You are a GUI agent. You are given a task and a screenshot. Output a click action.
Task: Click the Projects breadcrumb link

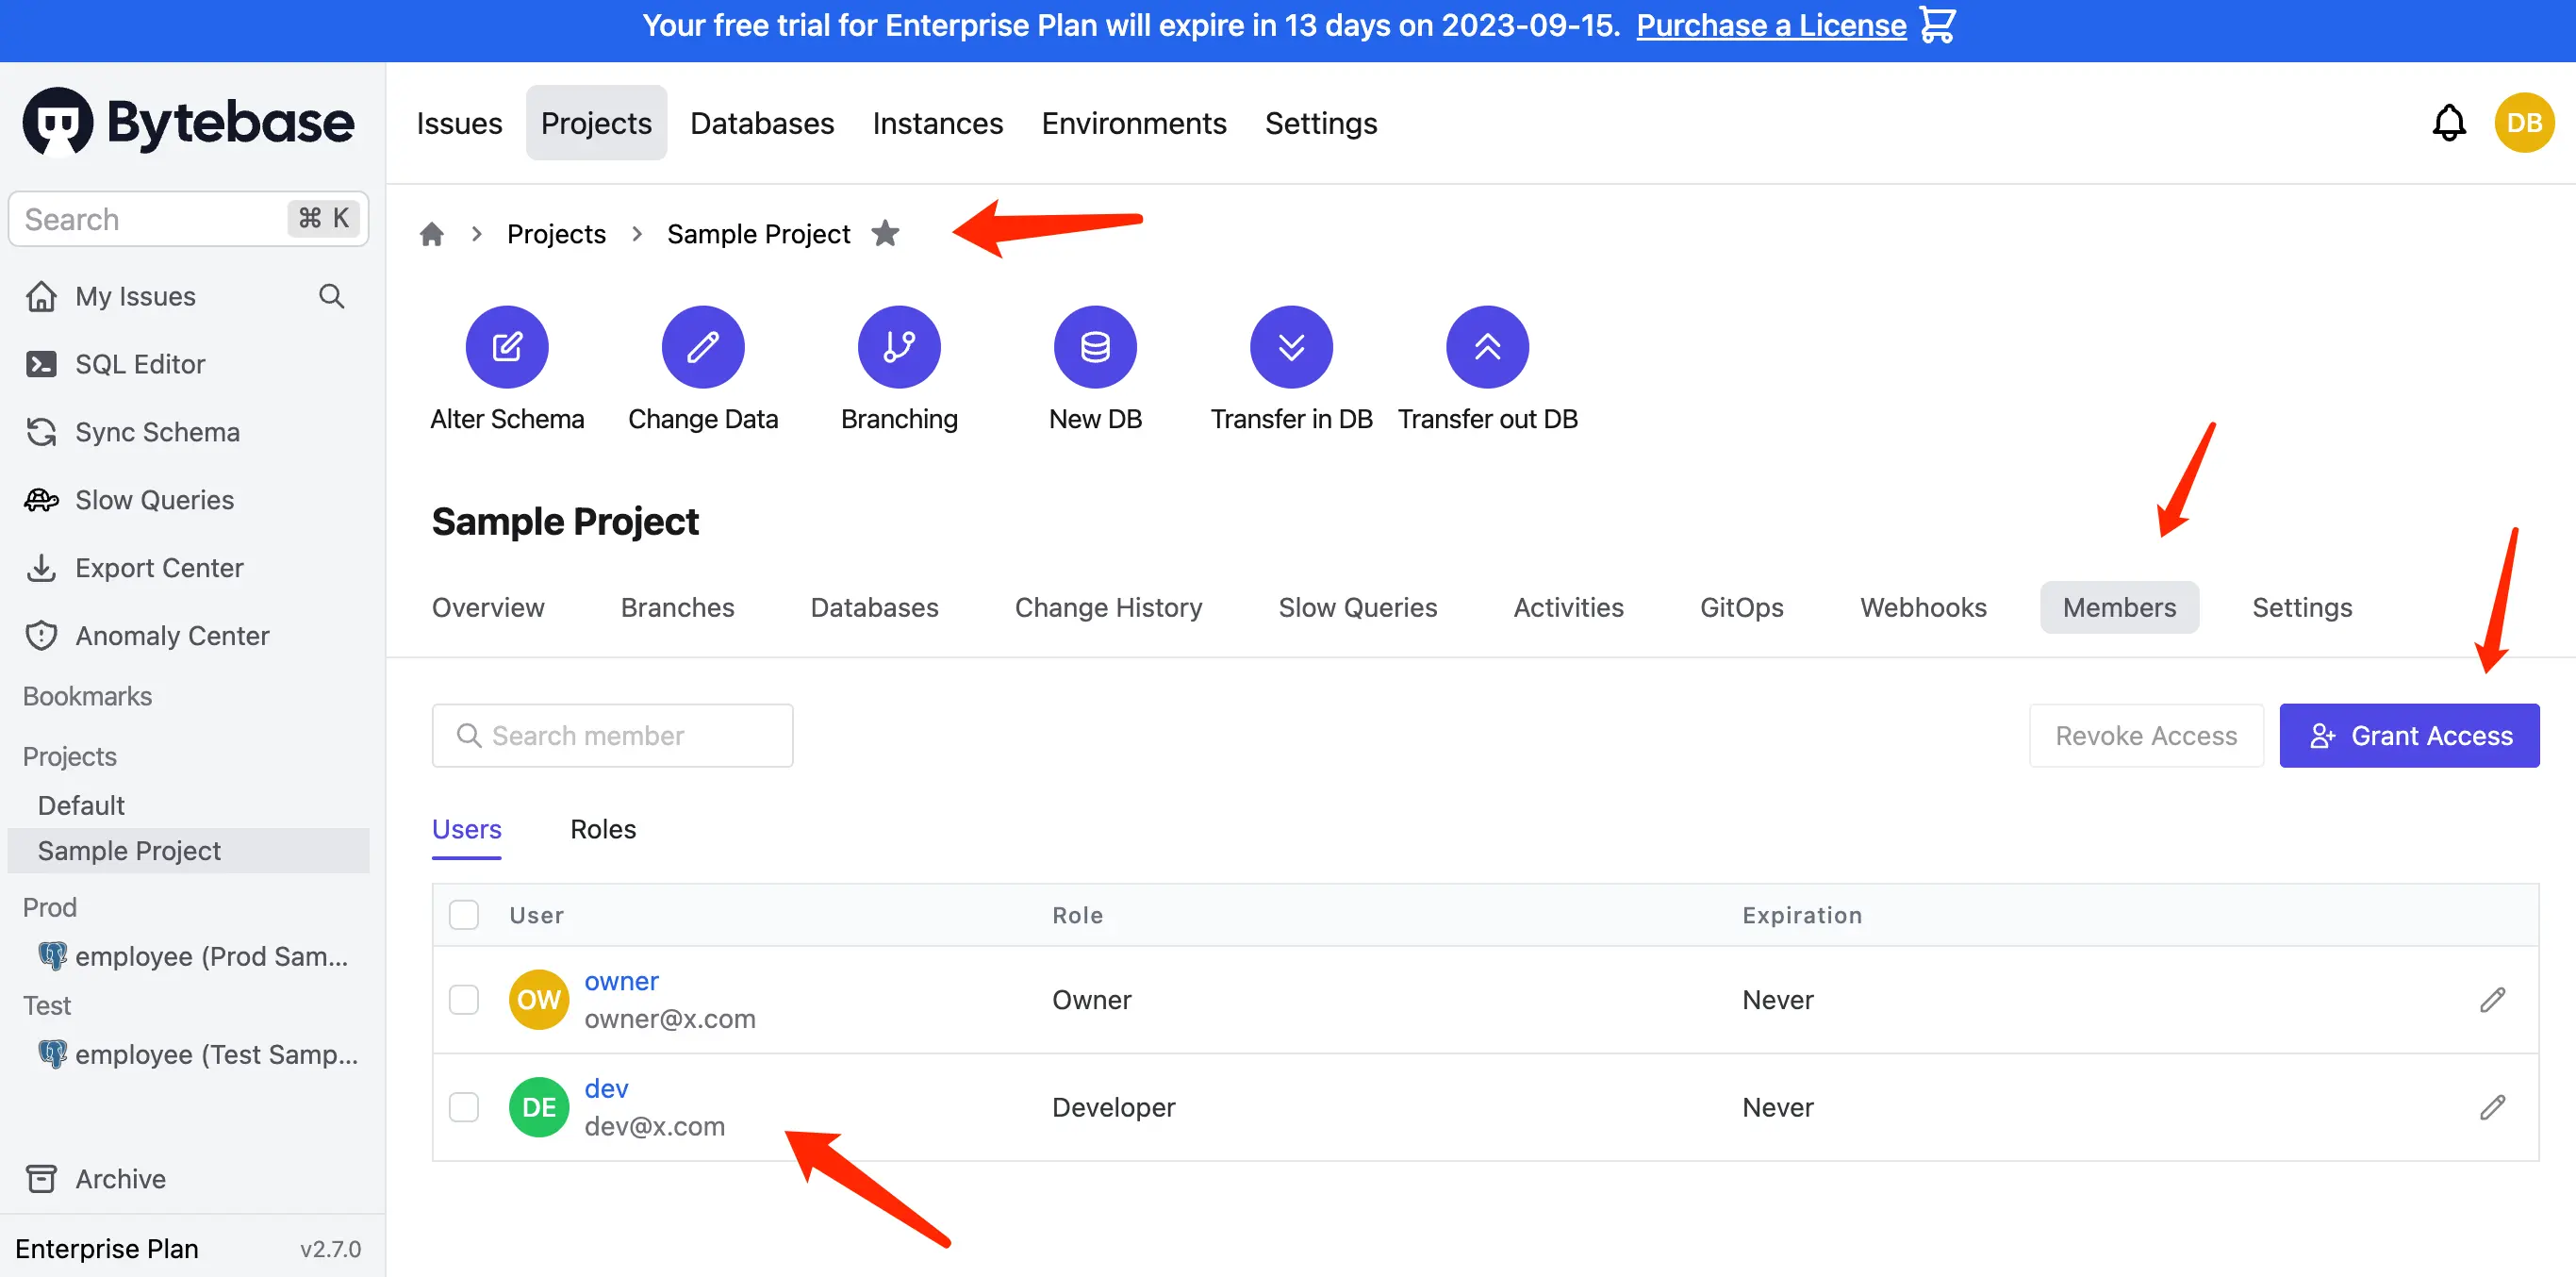pyautogui.click(x=556, y=234)
